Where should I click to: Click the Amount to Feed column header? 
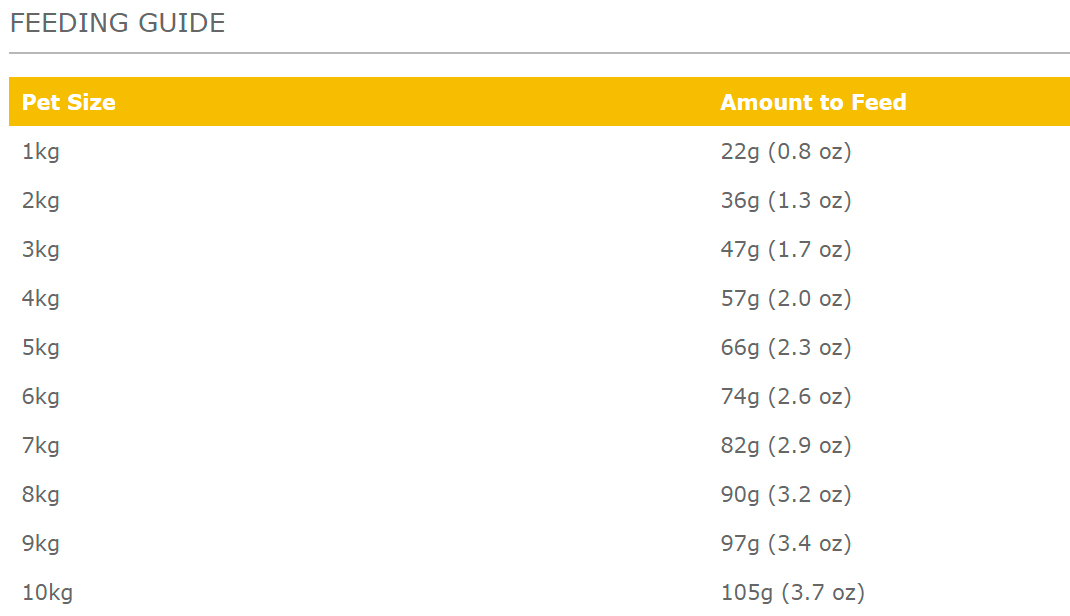pyautogui.click(x=813, y=102)
